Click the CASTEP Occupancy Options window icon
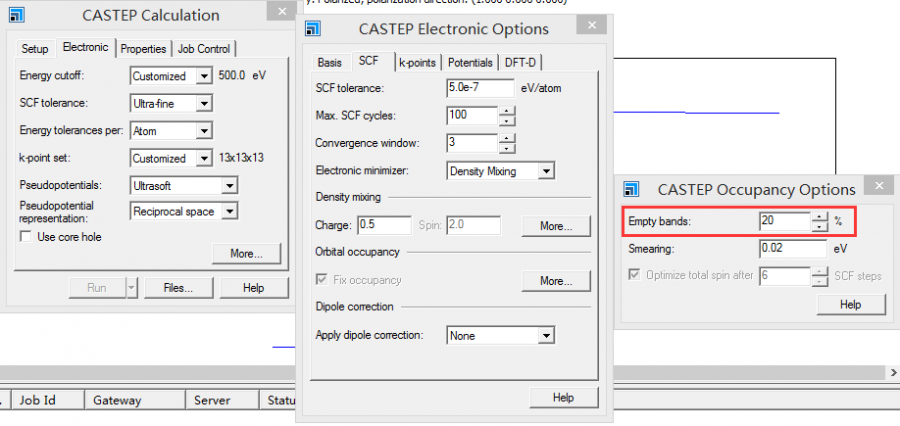 click(632, 189)
